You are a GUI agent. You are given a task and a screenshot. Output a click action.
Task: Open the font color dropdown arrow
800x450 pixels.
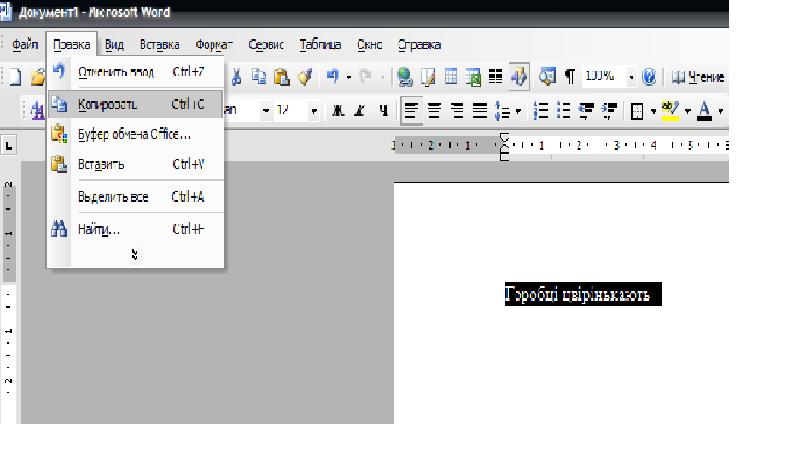pos(720,111)
